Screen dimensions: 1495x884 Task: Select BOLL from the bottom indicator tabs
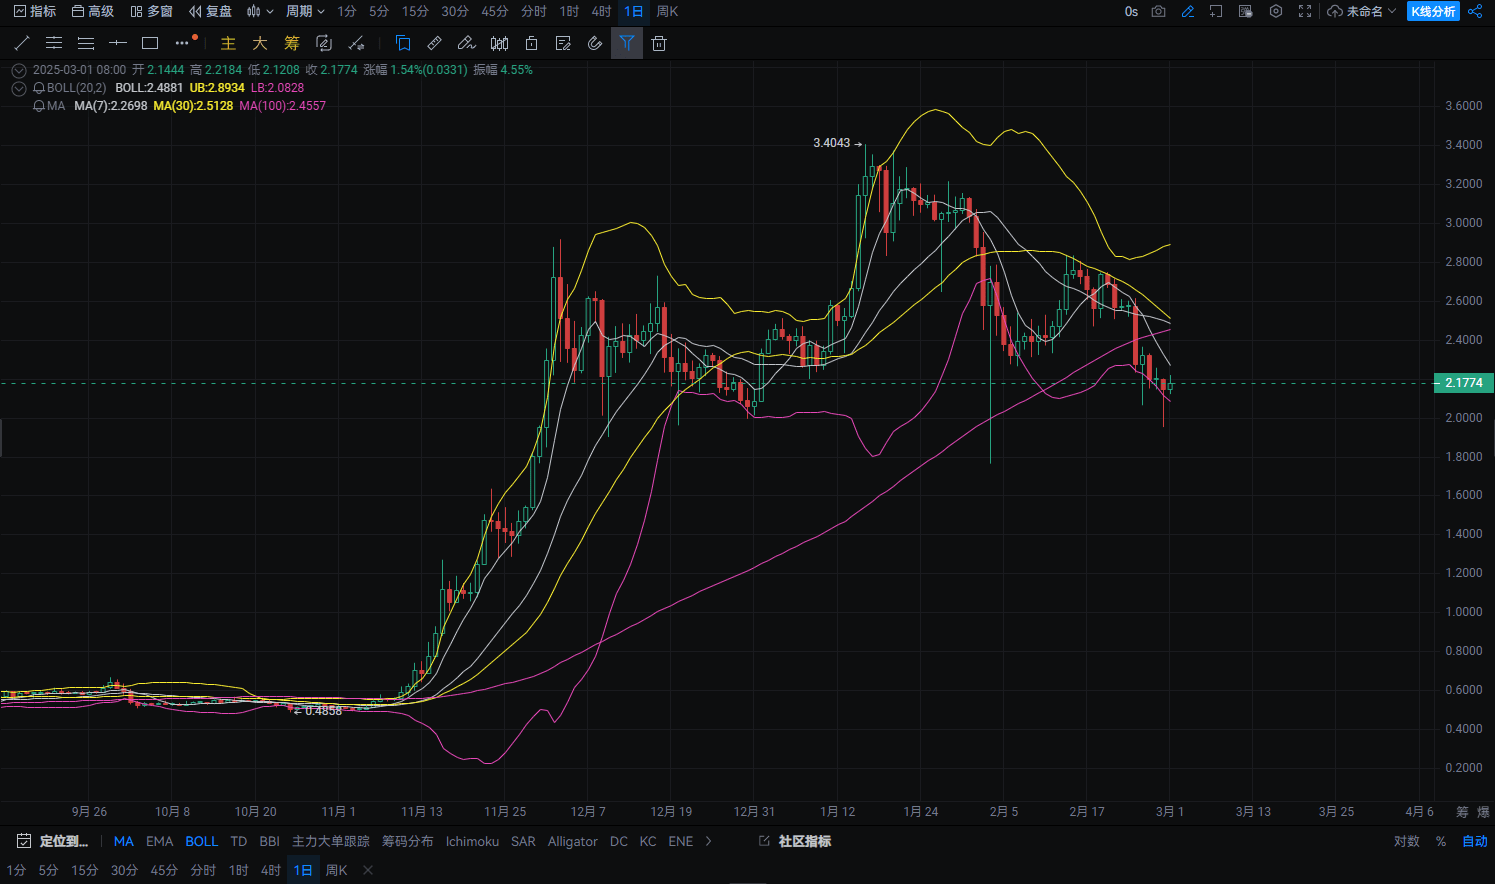pyautogui.click(x=201, y=841)
